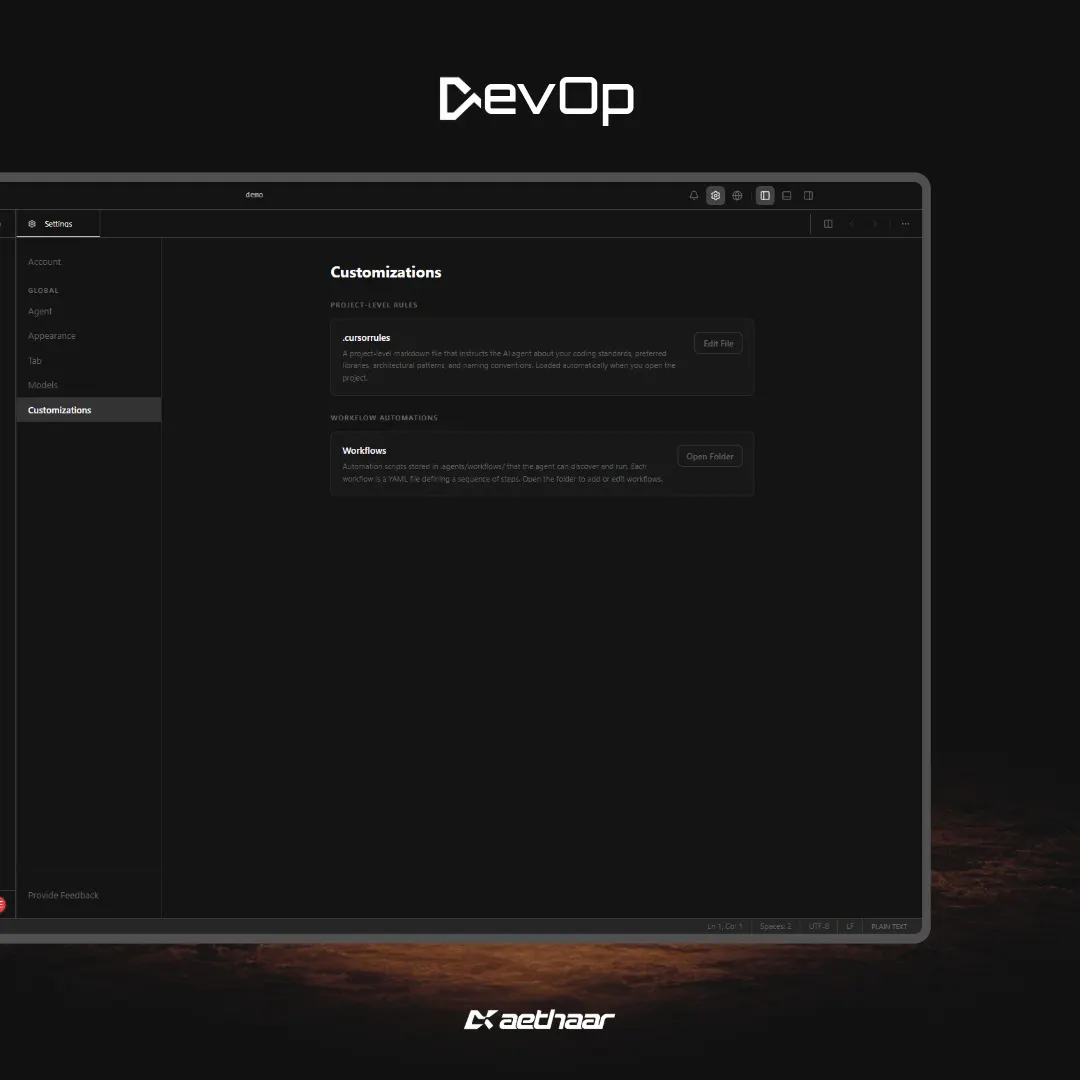Split the editor with the split icon
This screenshot has height=1080, width=1080.
[828, 224]
